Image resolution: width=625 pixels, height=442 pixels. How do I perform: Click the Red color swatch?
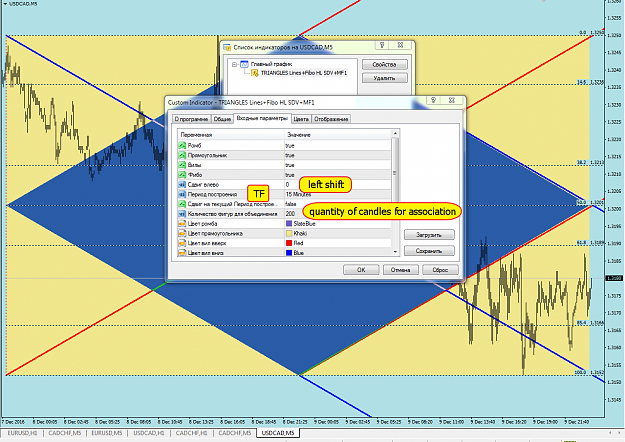pyautogui.click(x=289, y=243)
